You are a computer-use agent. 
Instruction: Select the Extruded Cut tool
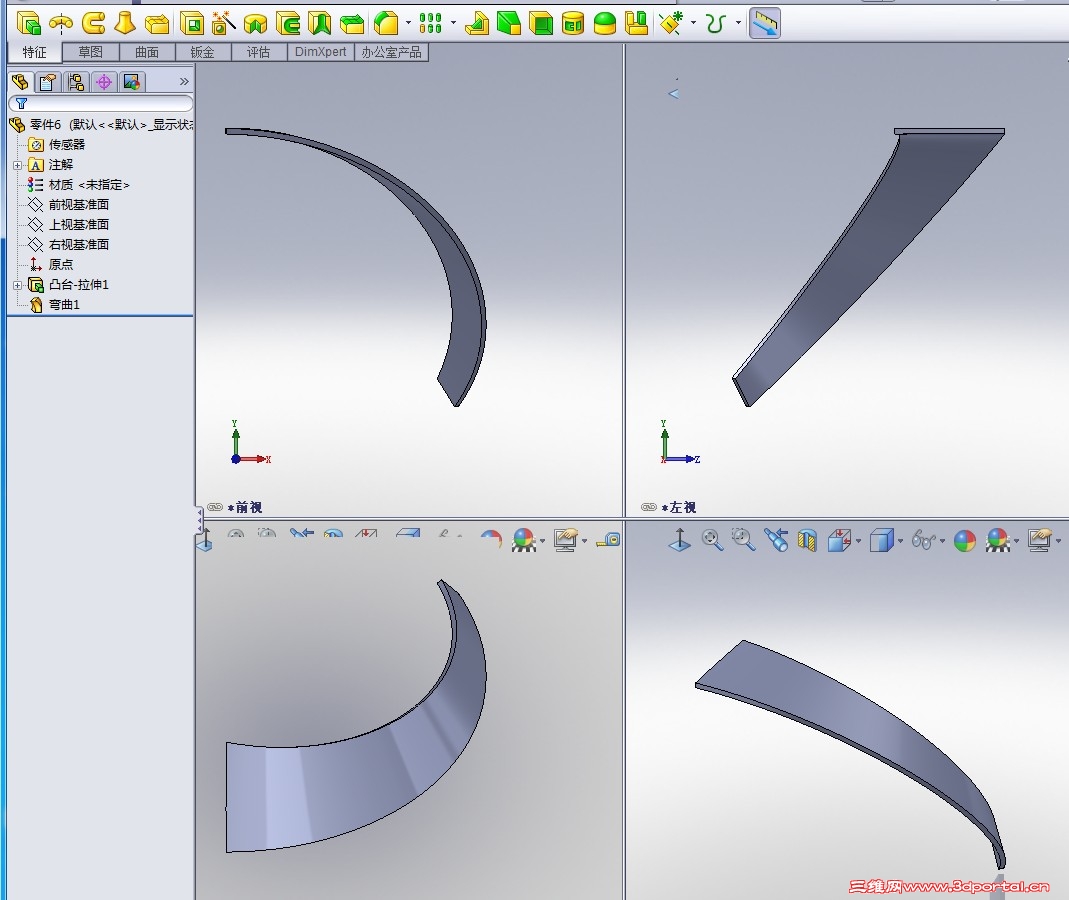click(193, 24)
